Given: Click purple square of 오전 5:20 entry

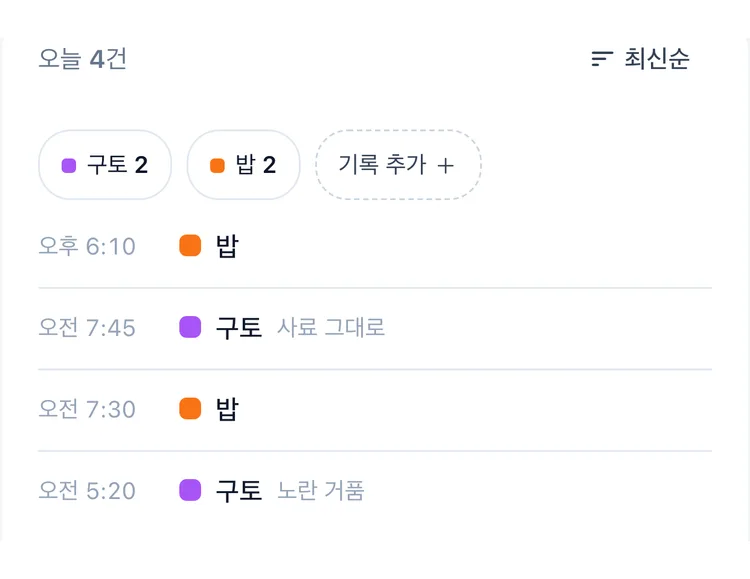Looking at the screenshot, I should pyautogui.click(x=190, y=490).
